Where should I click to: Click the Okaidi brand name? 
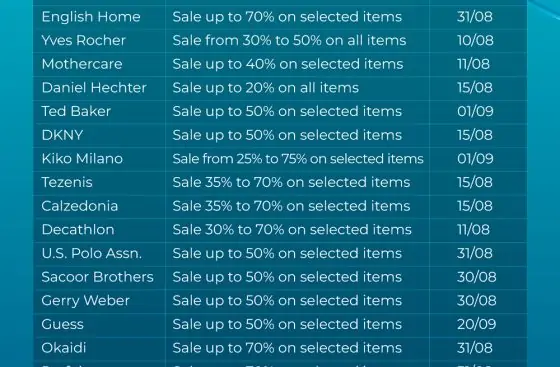[x=64, y=348]
